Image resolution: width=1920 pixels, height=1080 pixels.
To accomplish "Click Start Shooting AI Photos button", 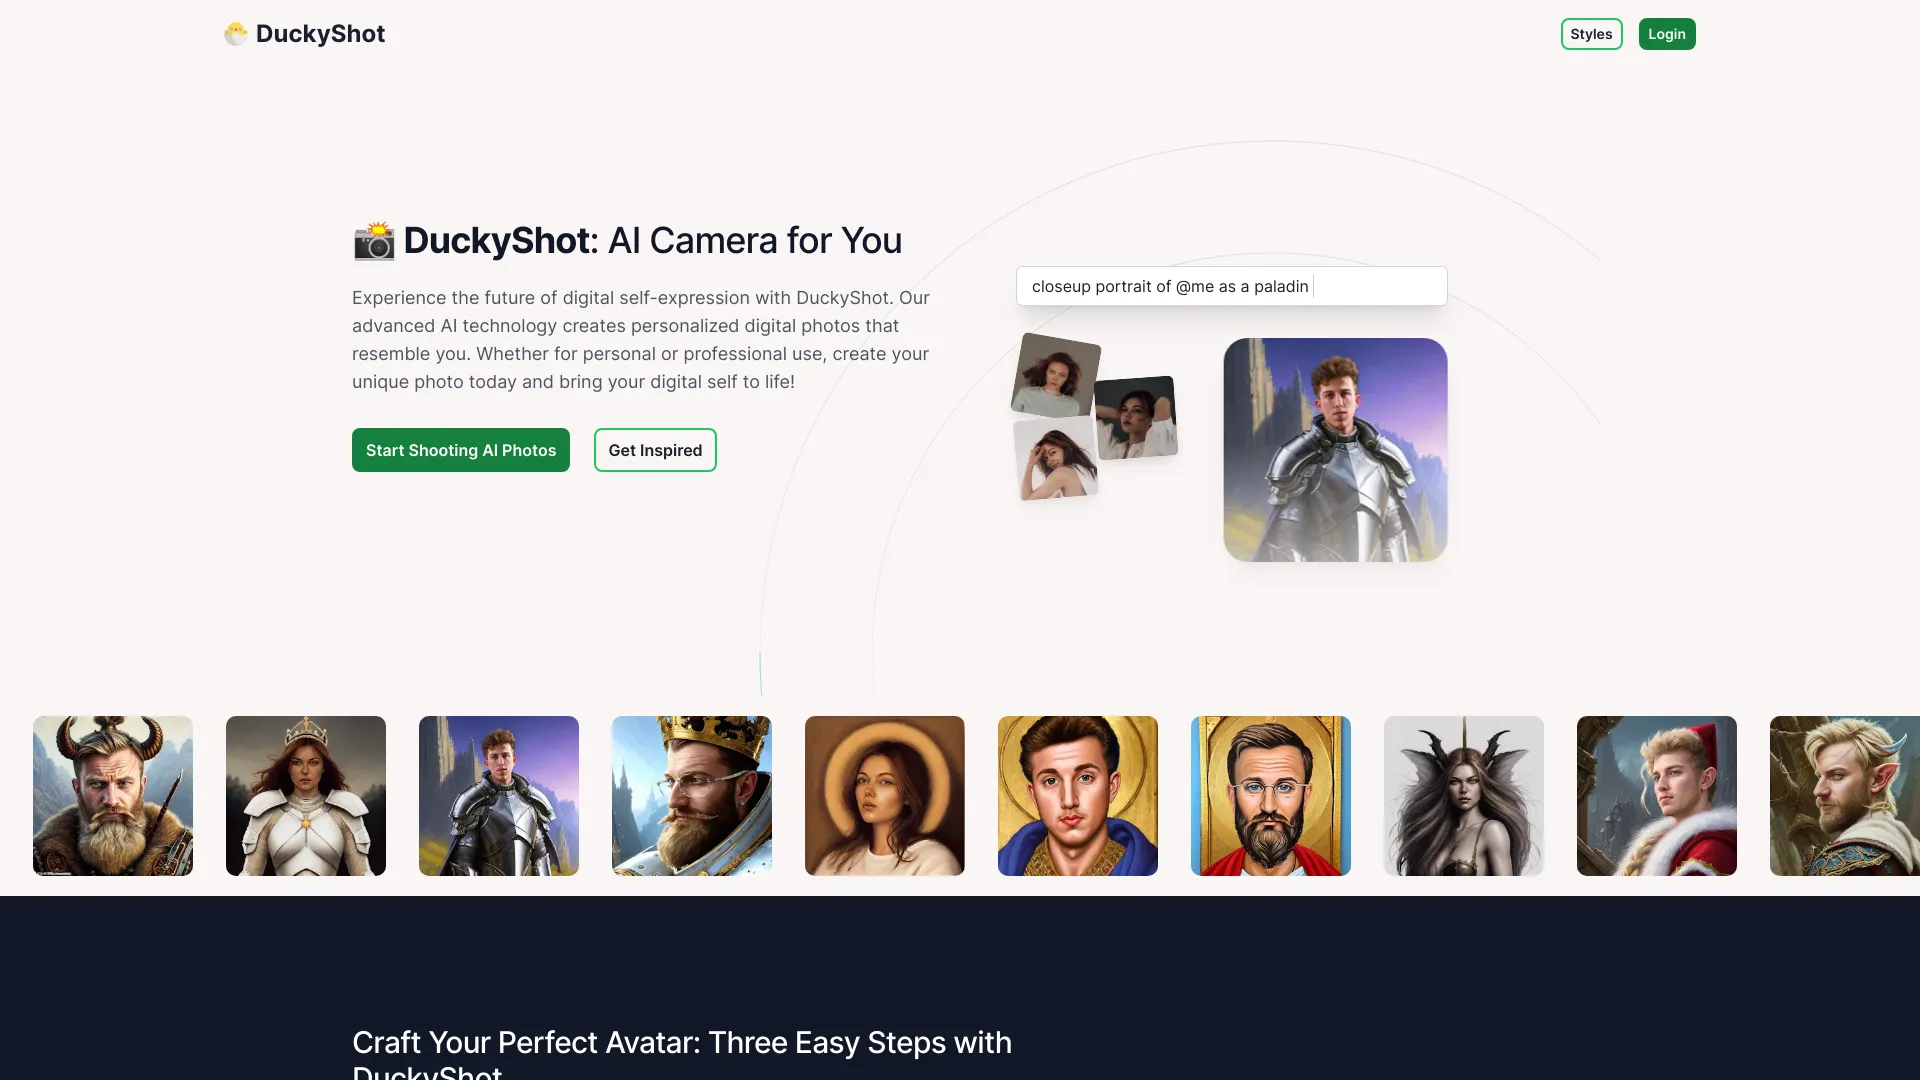I will 460,448.
